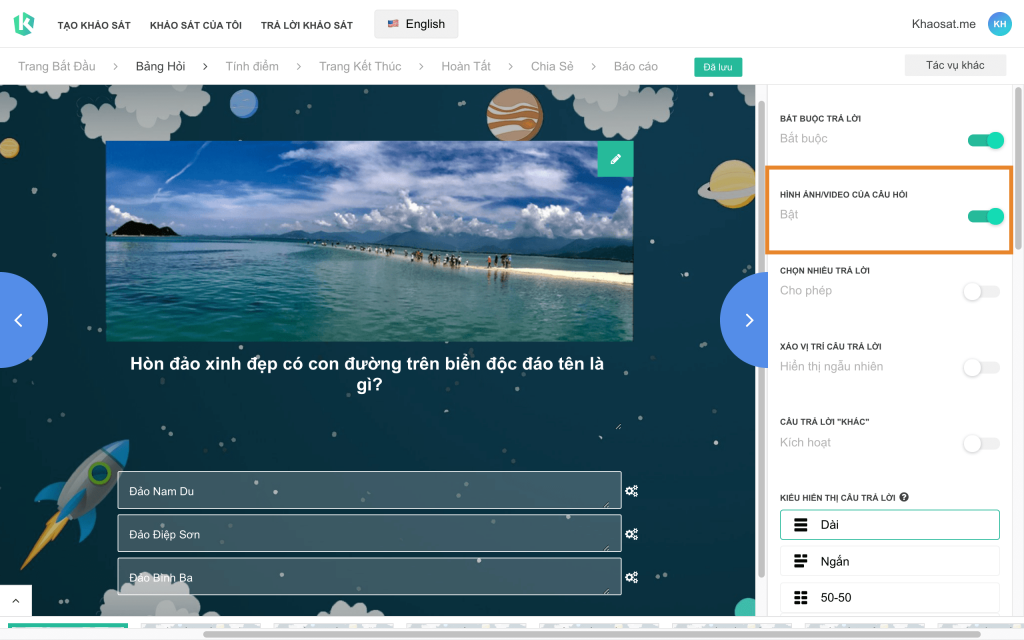This screenshot has height=640, width=1024.
Task: Click the Dài layout list icon
Action: 801,524
